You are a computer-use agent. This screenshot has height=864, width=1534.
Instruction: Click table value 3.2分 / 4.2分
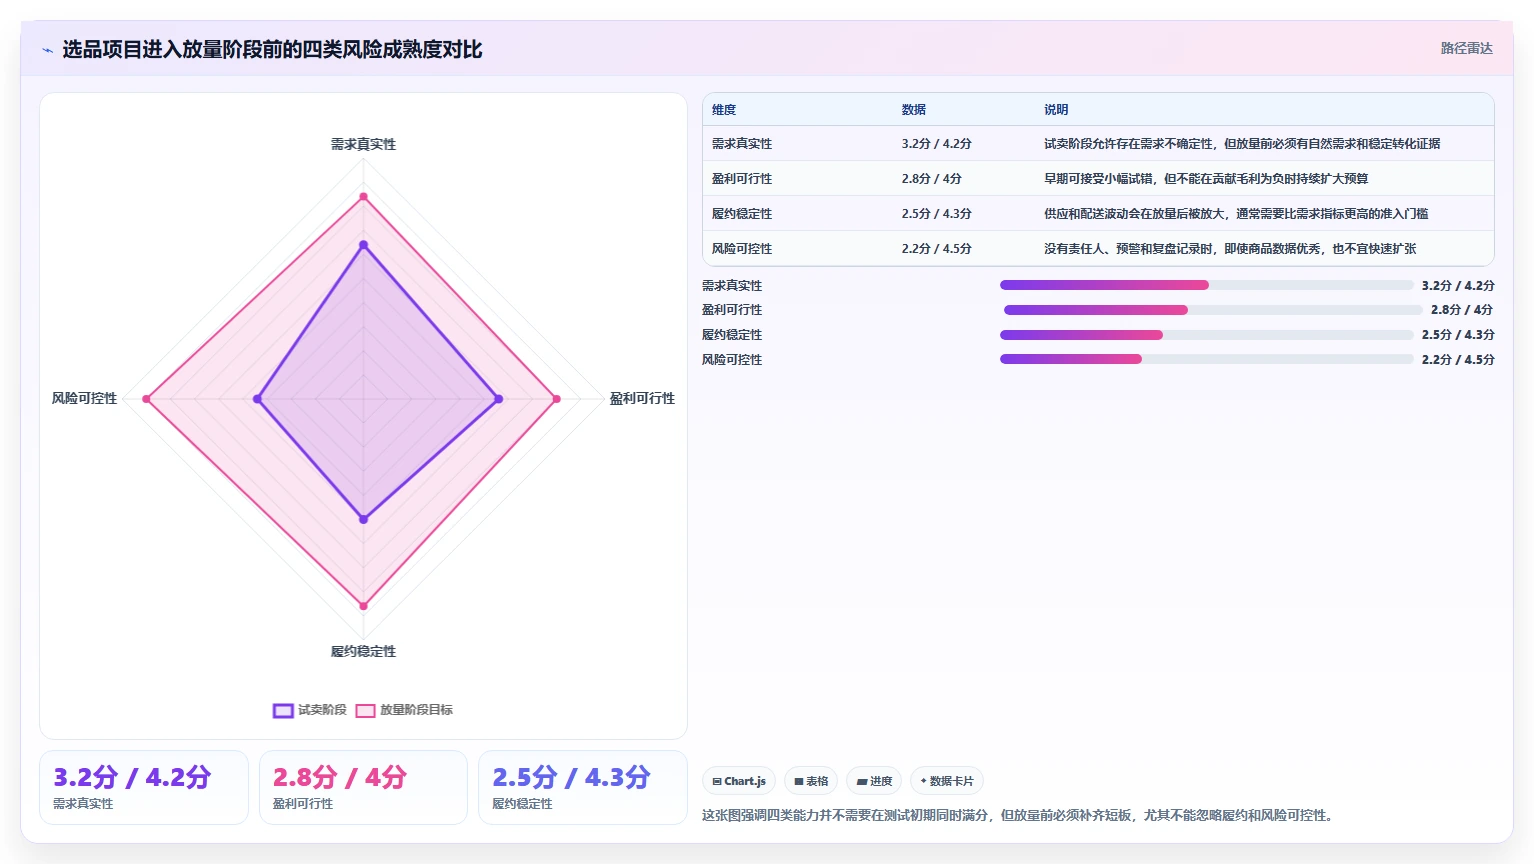937,144
